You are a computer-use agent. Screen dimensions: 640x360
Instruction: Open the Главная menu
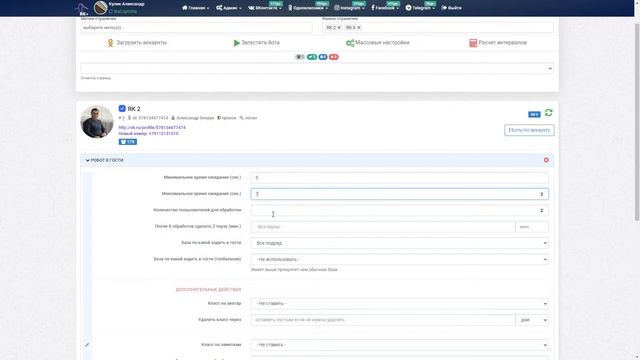196,8
